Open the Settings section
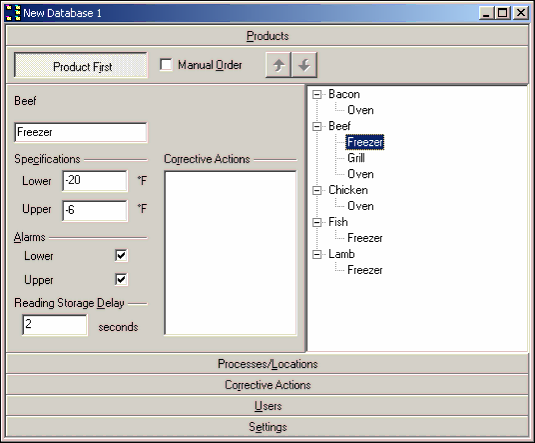This screenshot has width=535, height=443. 267,427
